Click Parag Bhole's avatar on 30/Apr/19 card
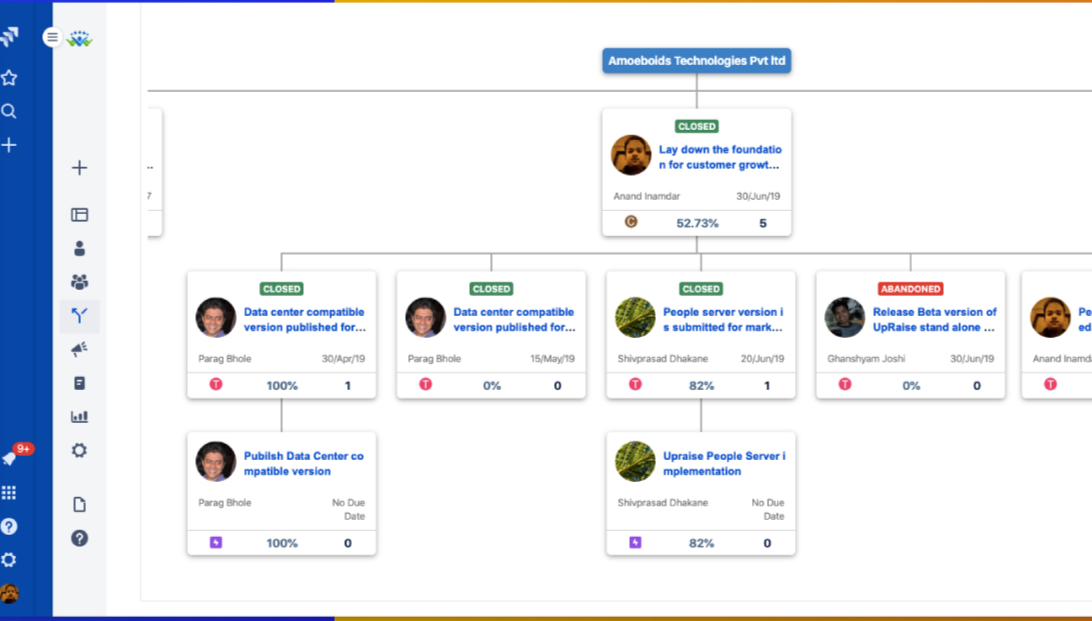Screen dimensions: 1092x621 pos(216,318)
